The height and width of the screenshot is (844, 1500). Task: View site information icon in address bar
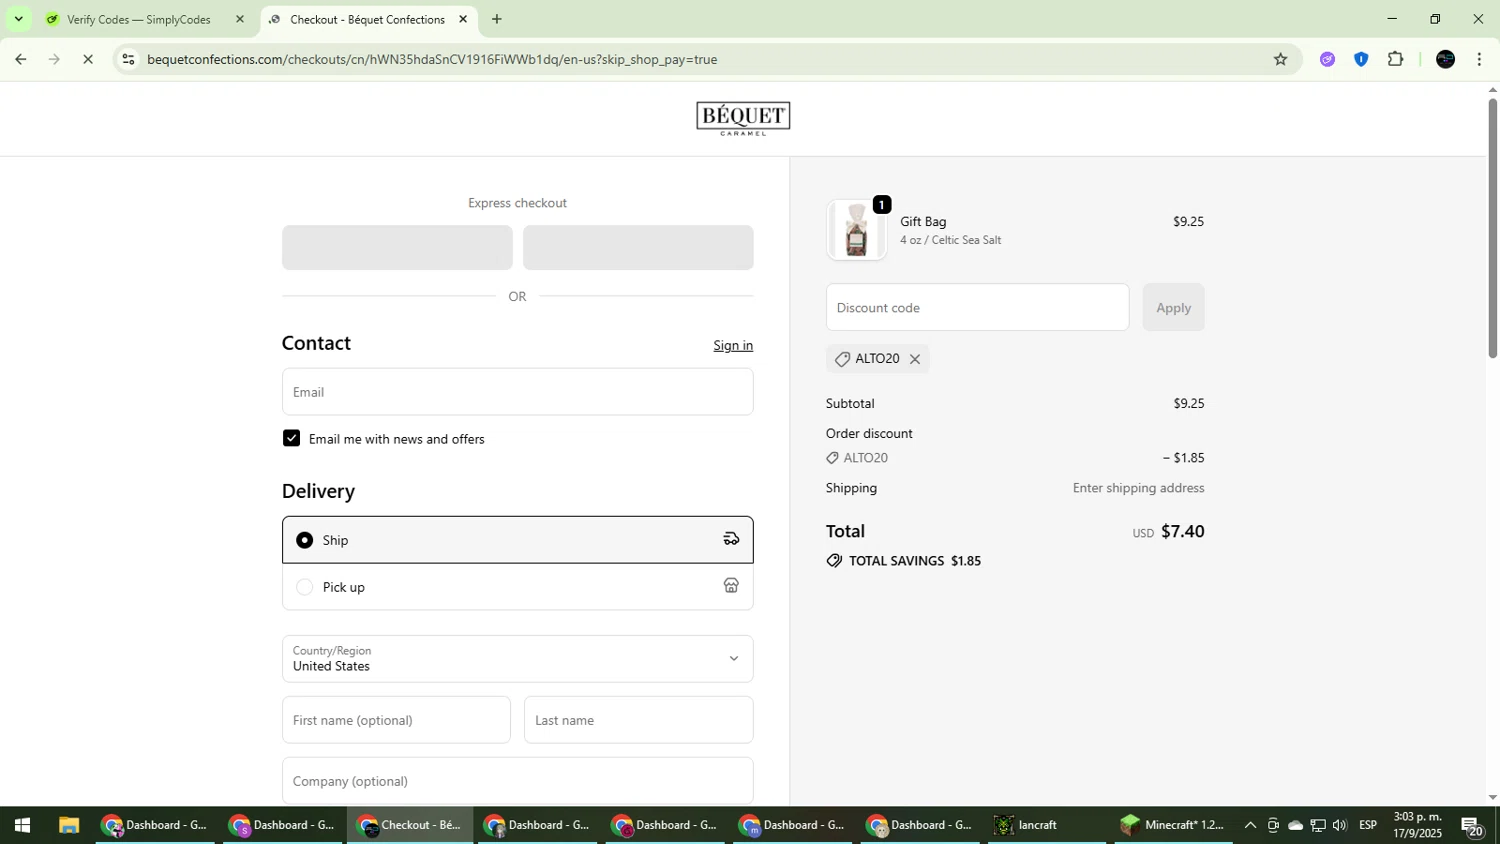[x=128, y=60]
